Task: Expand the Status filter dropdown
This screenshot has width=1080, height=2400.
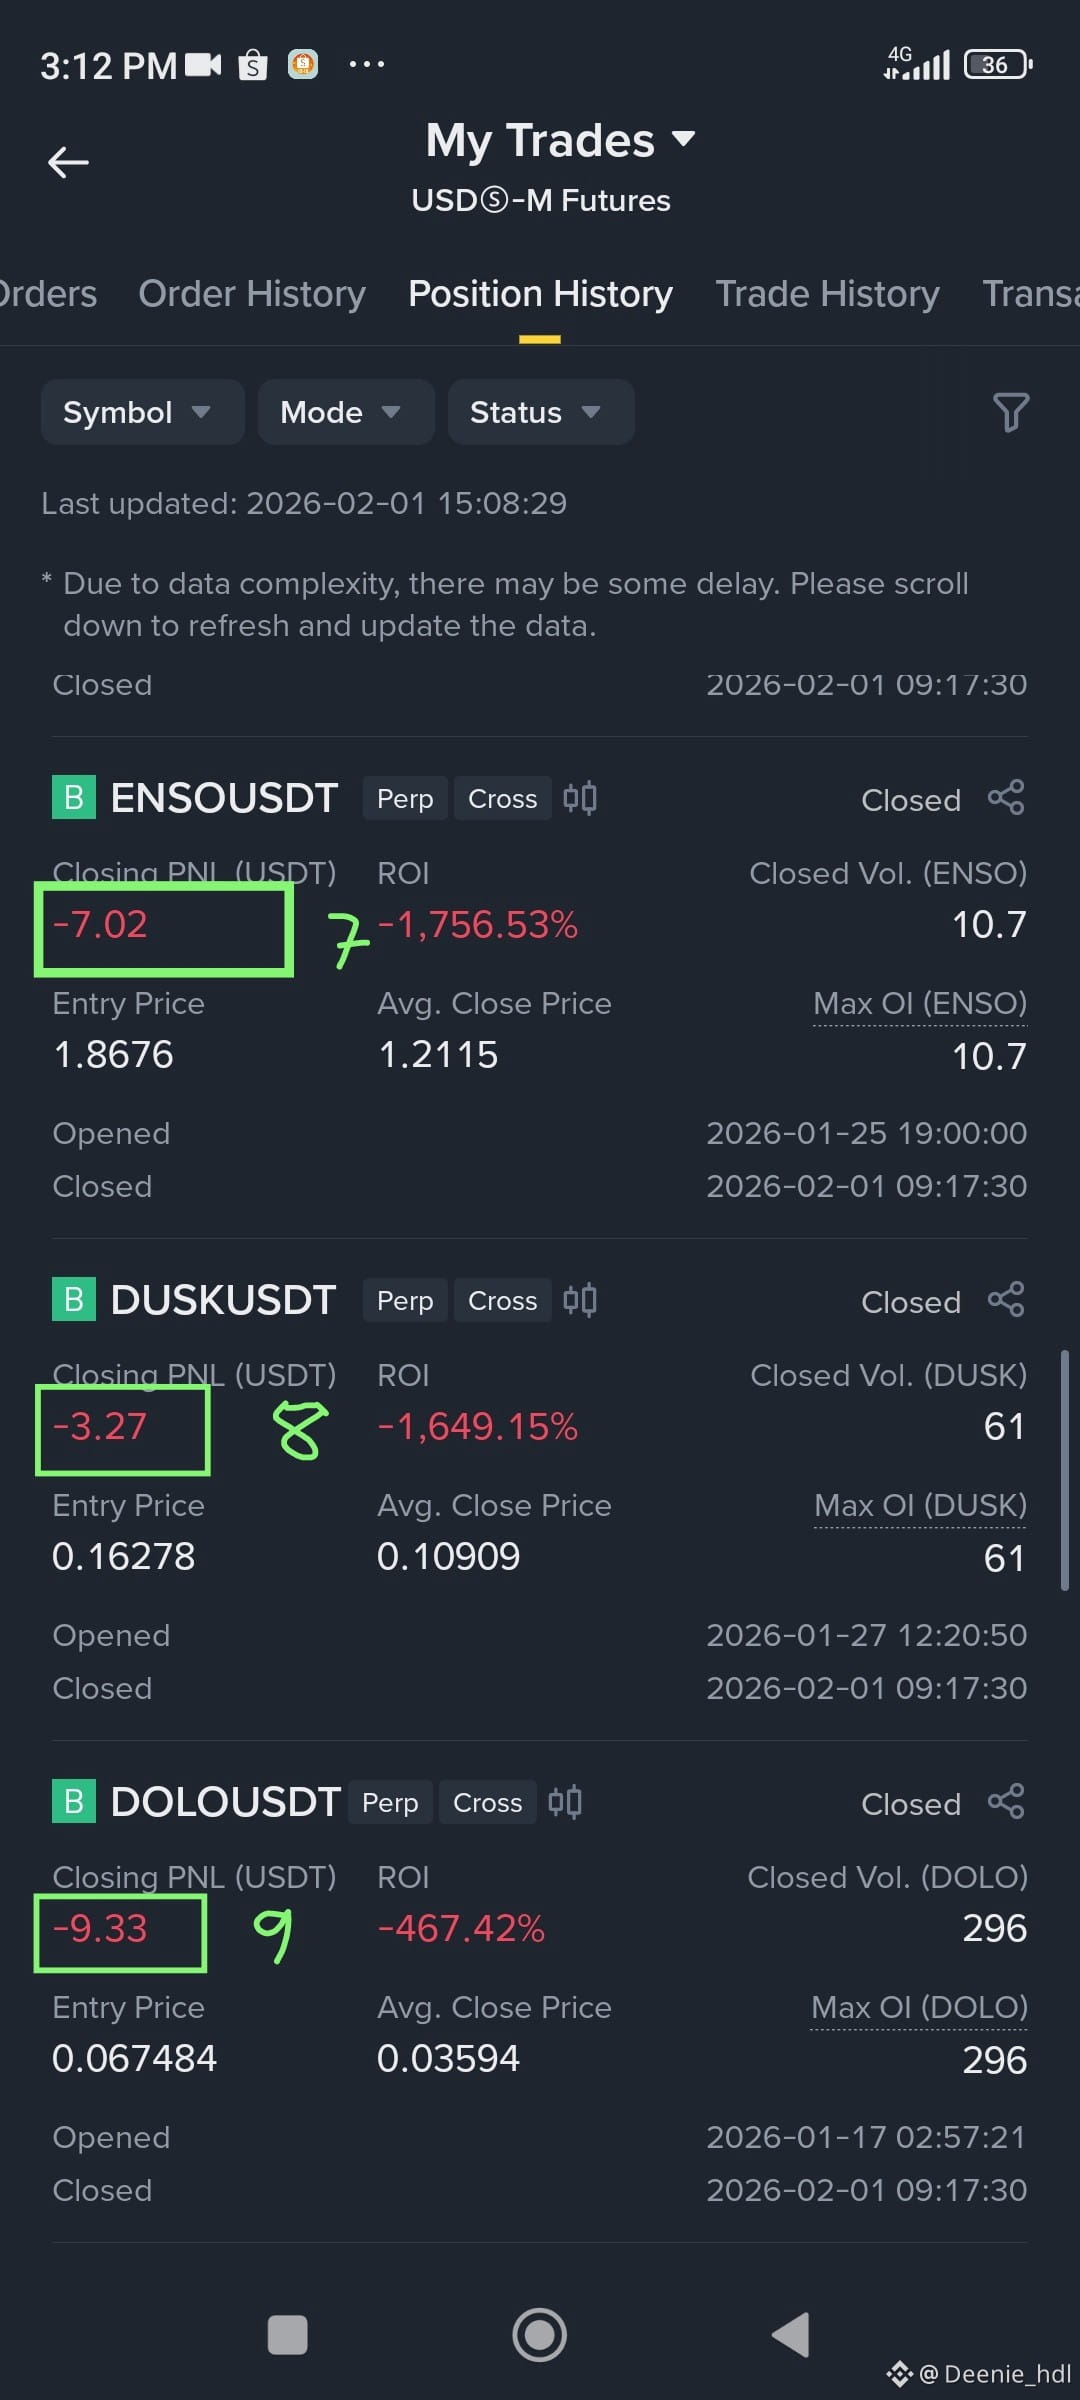Action: click(540, 412)
